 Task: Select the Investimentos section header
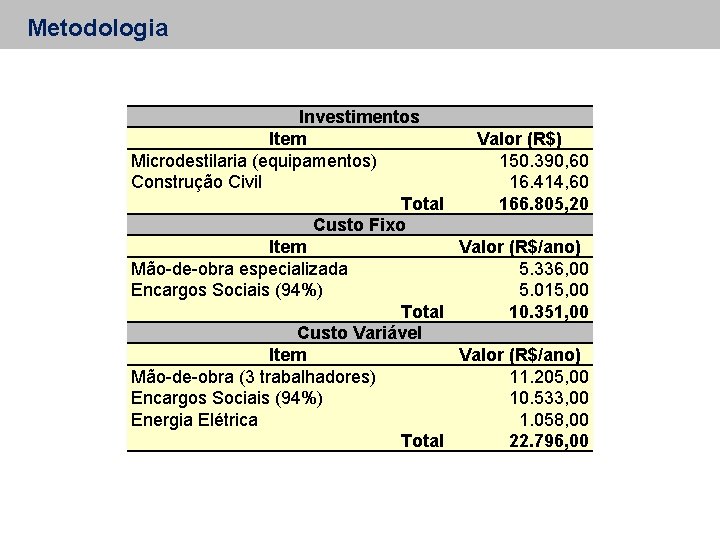359,117
